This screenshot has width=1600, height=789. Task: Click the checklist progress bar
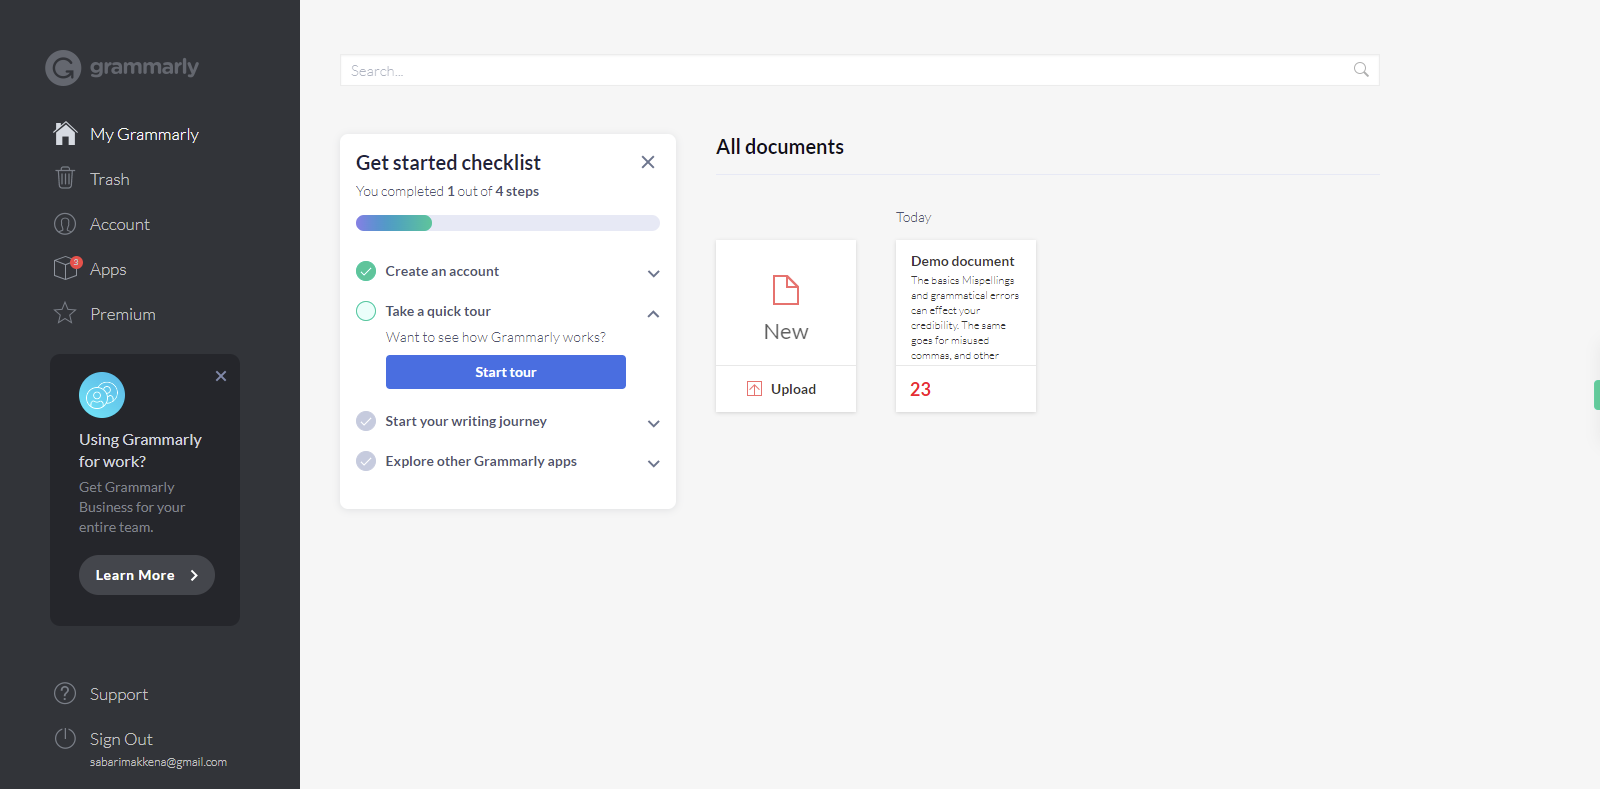(x=508, y=223)
